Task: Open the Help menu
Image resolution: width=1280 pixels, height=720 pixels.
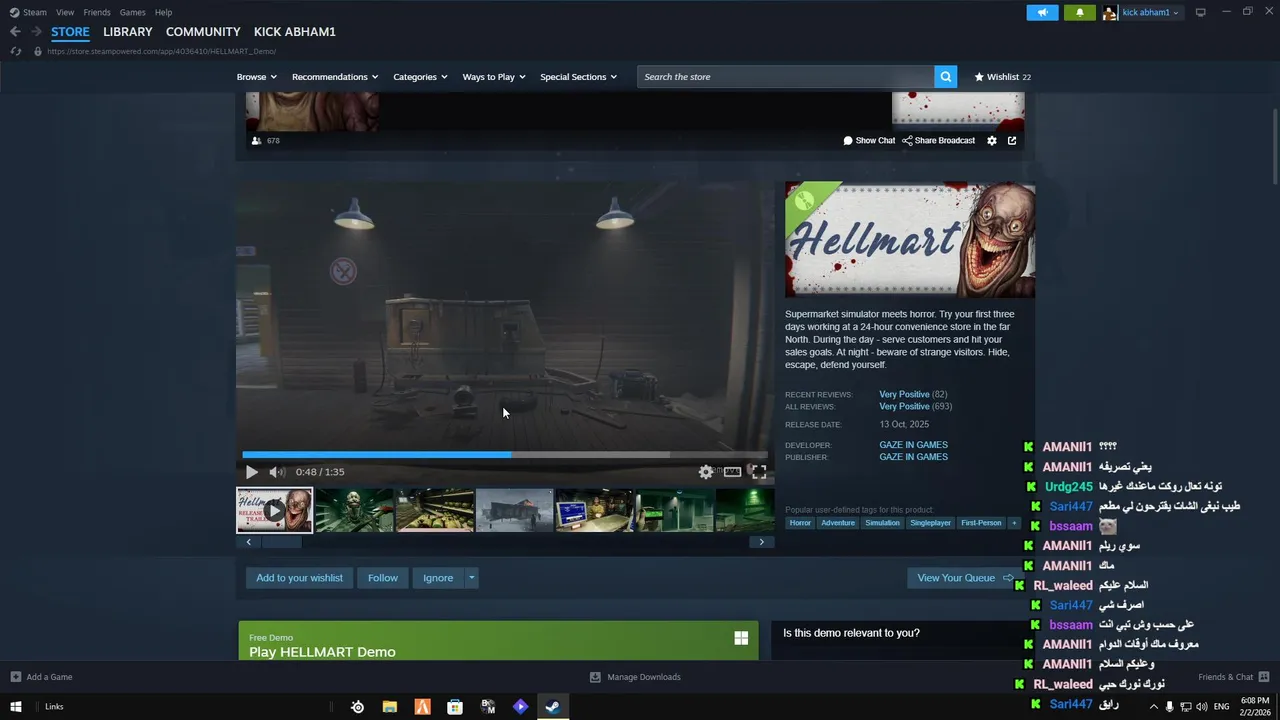Action: coord(163,12)
